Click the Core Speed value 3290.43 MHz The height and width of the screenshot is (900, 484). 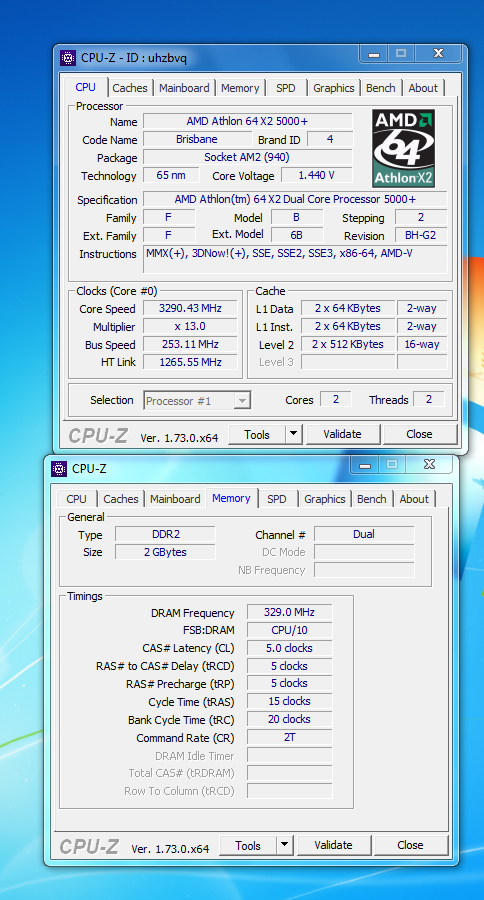[190, 308]
